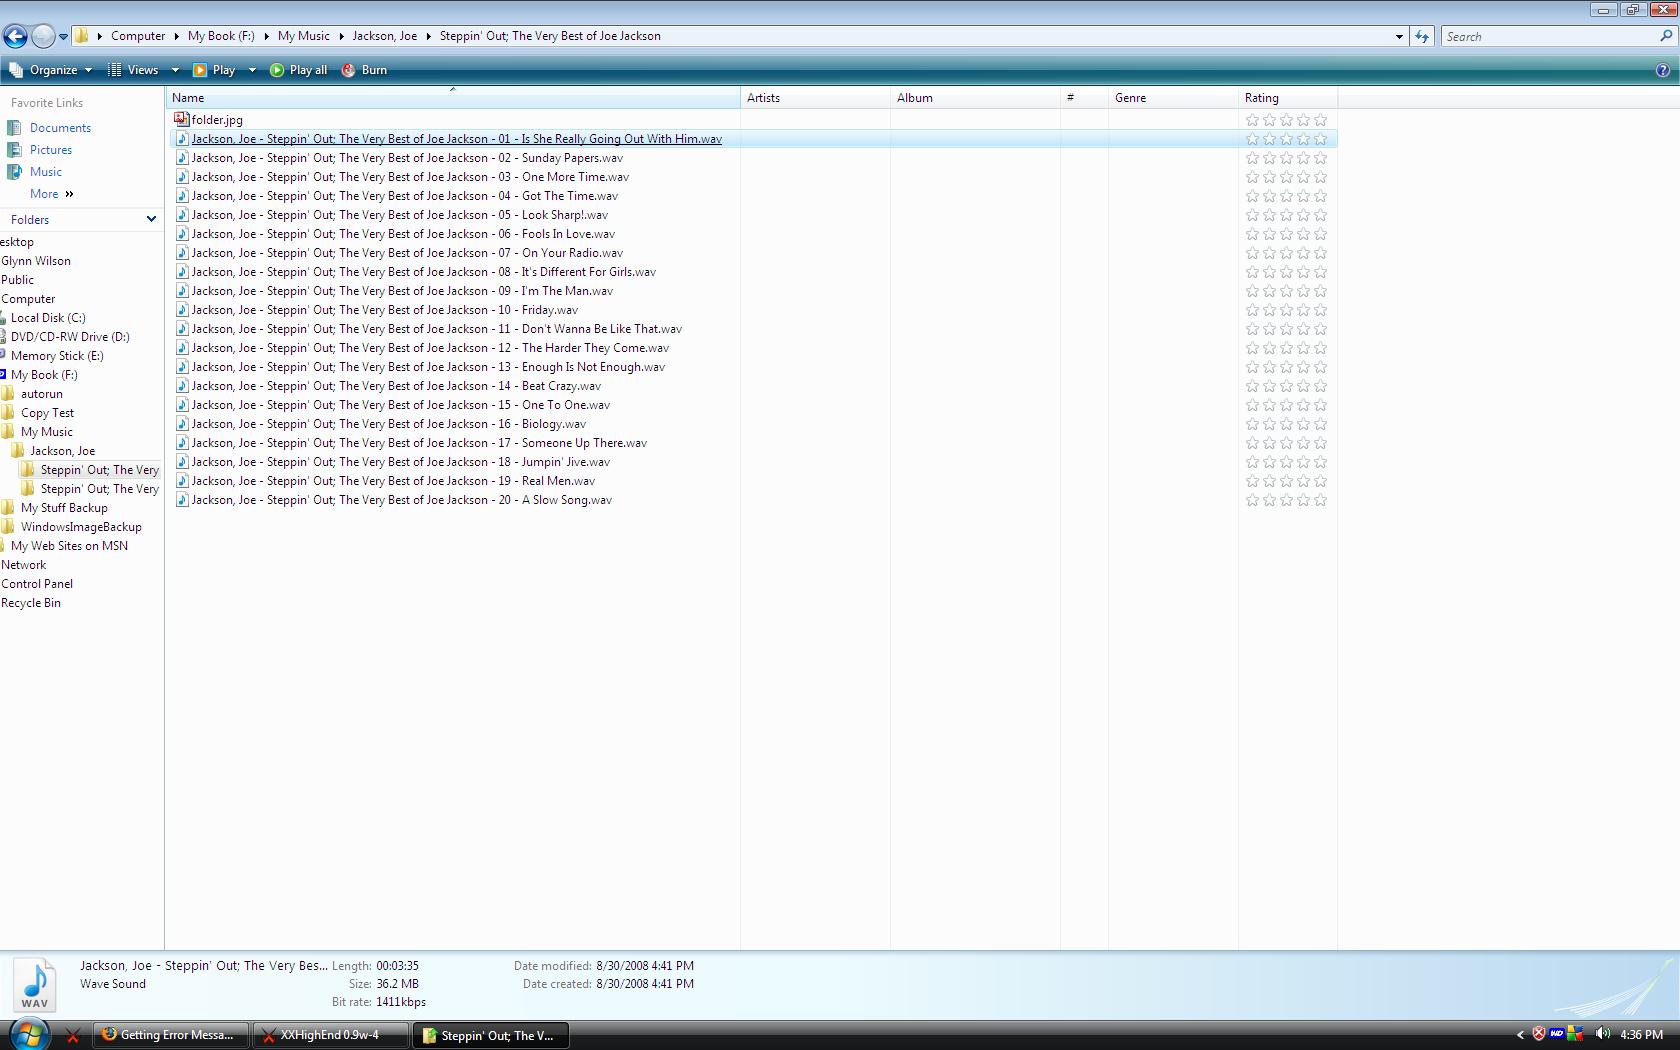Click wav icon of 16 - Biology
This screenshot has width=1680, height=1050.
point(182,424)
